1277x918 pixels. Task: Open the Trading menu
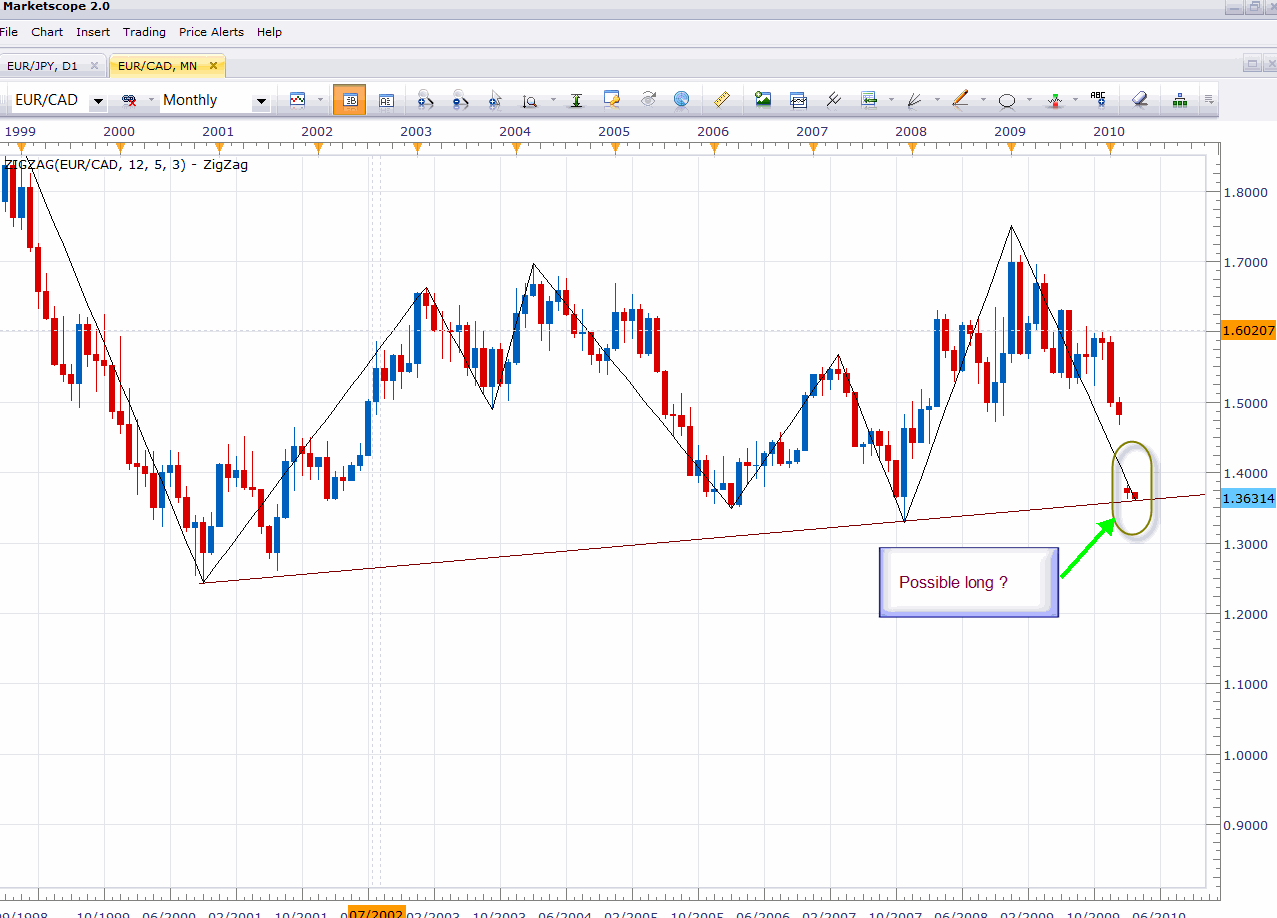(x=144, y=32)
